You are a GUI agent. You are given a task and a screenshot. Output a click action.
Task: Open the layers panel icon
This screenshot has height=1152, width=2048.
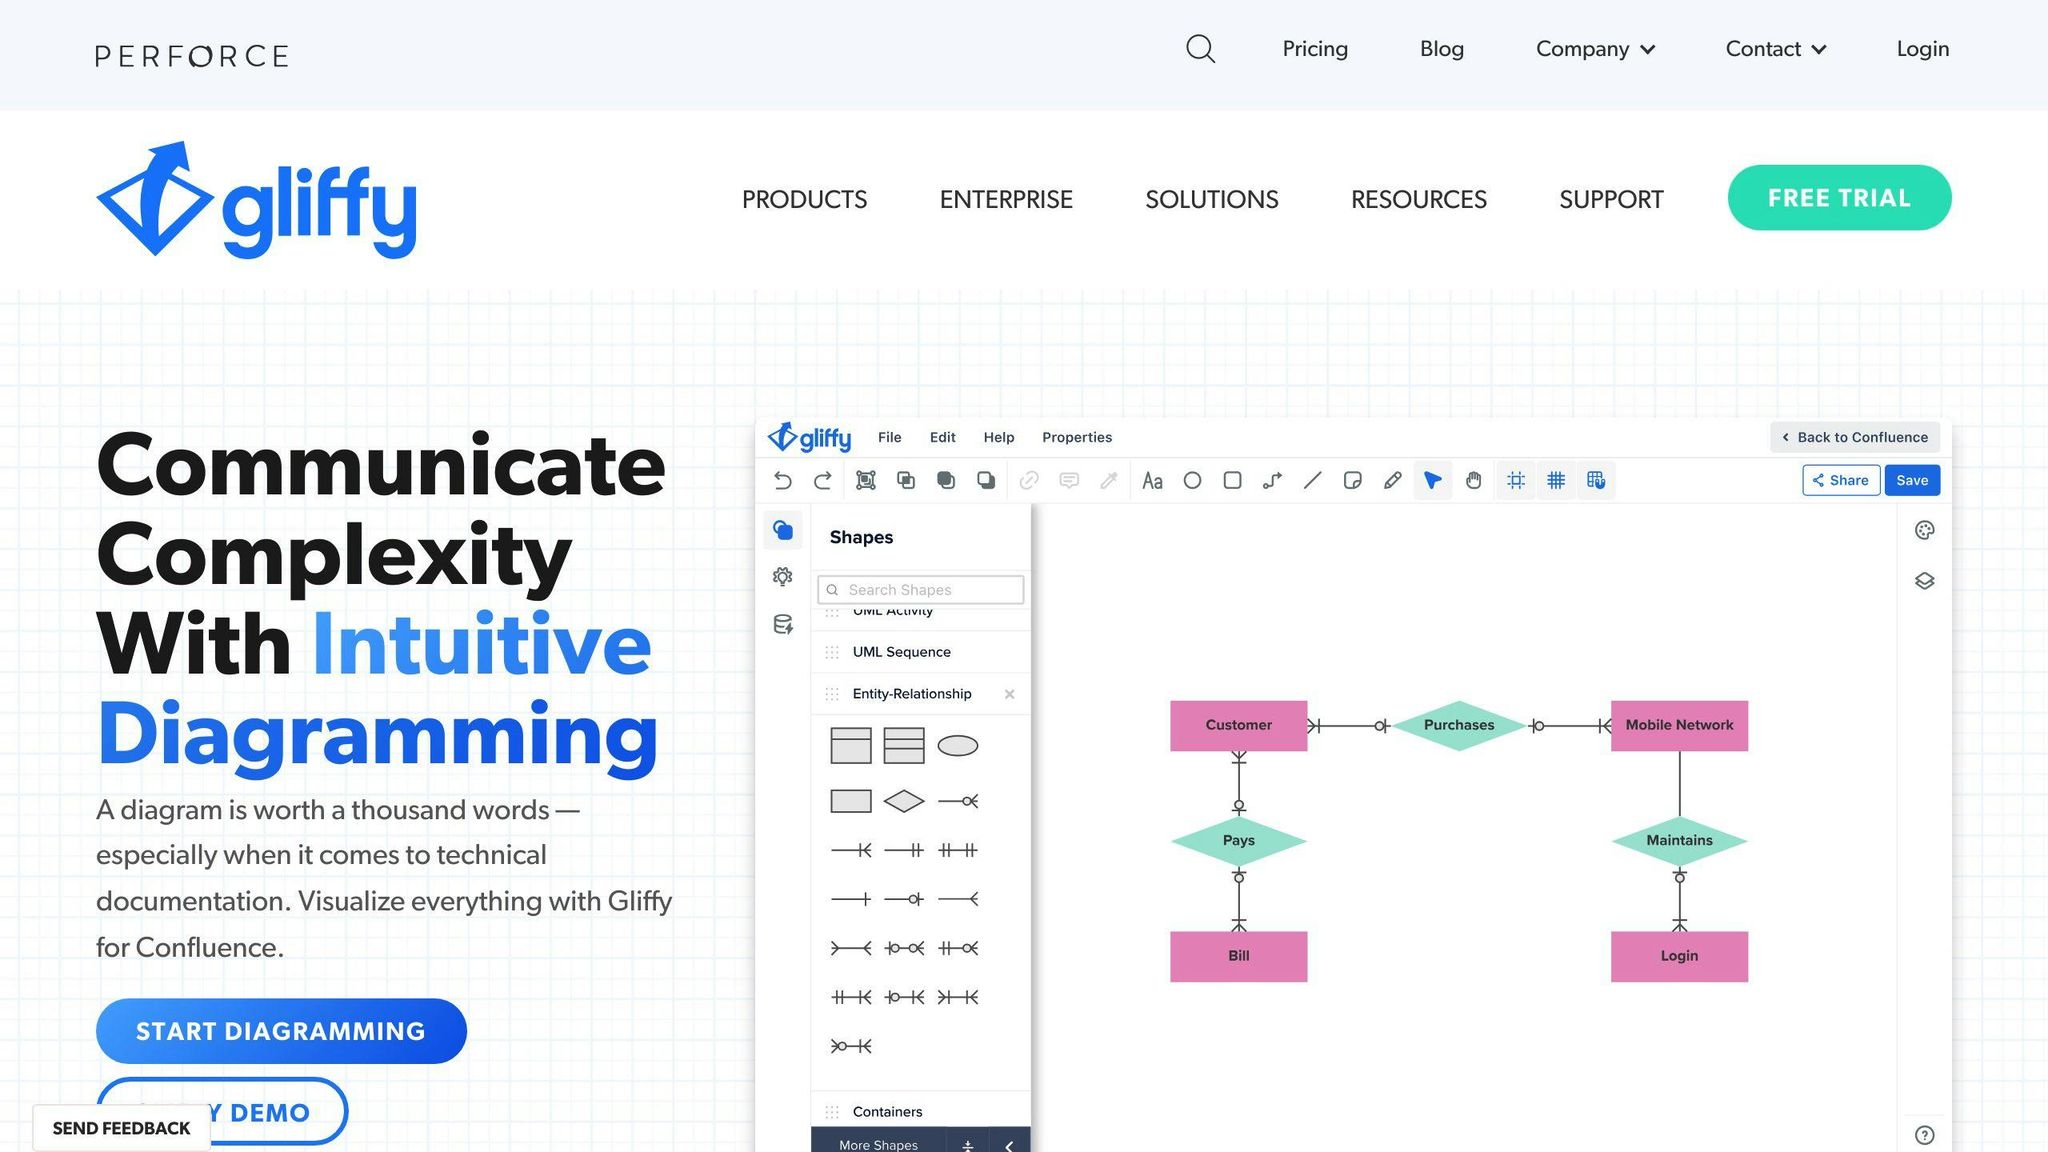pos(1924,581)
